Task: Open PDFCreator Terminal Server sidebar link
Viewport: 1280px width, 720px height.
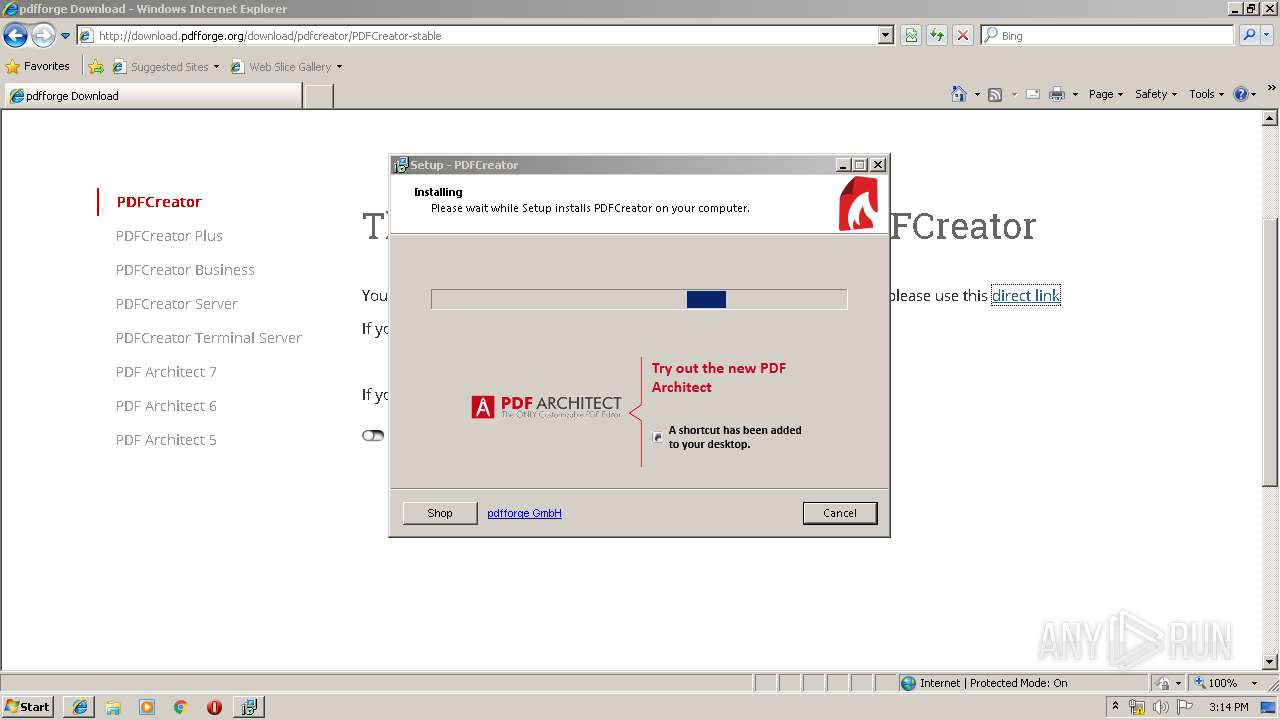Action: 208,338
